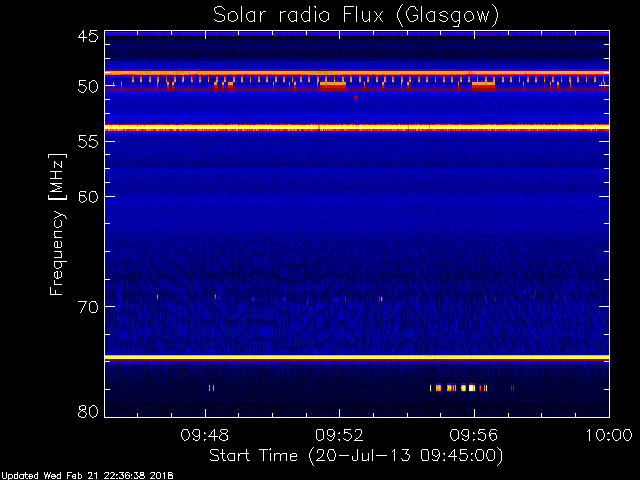Click the '50' frequency tick label
The width and height of the screenshot is (640, 480).
point(88,87)
